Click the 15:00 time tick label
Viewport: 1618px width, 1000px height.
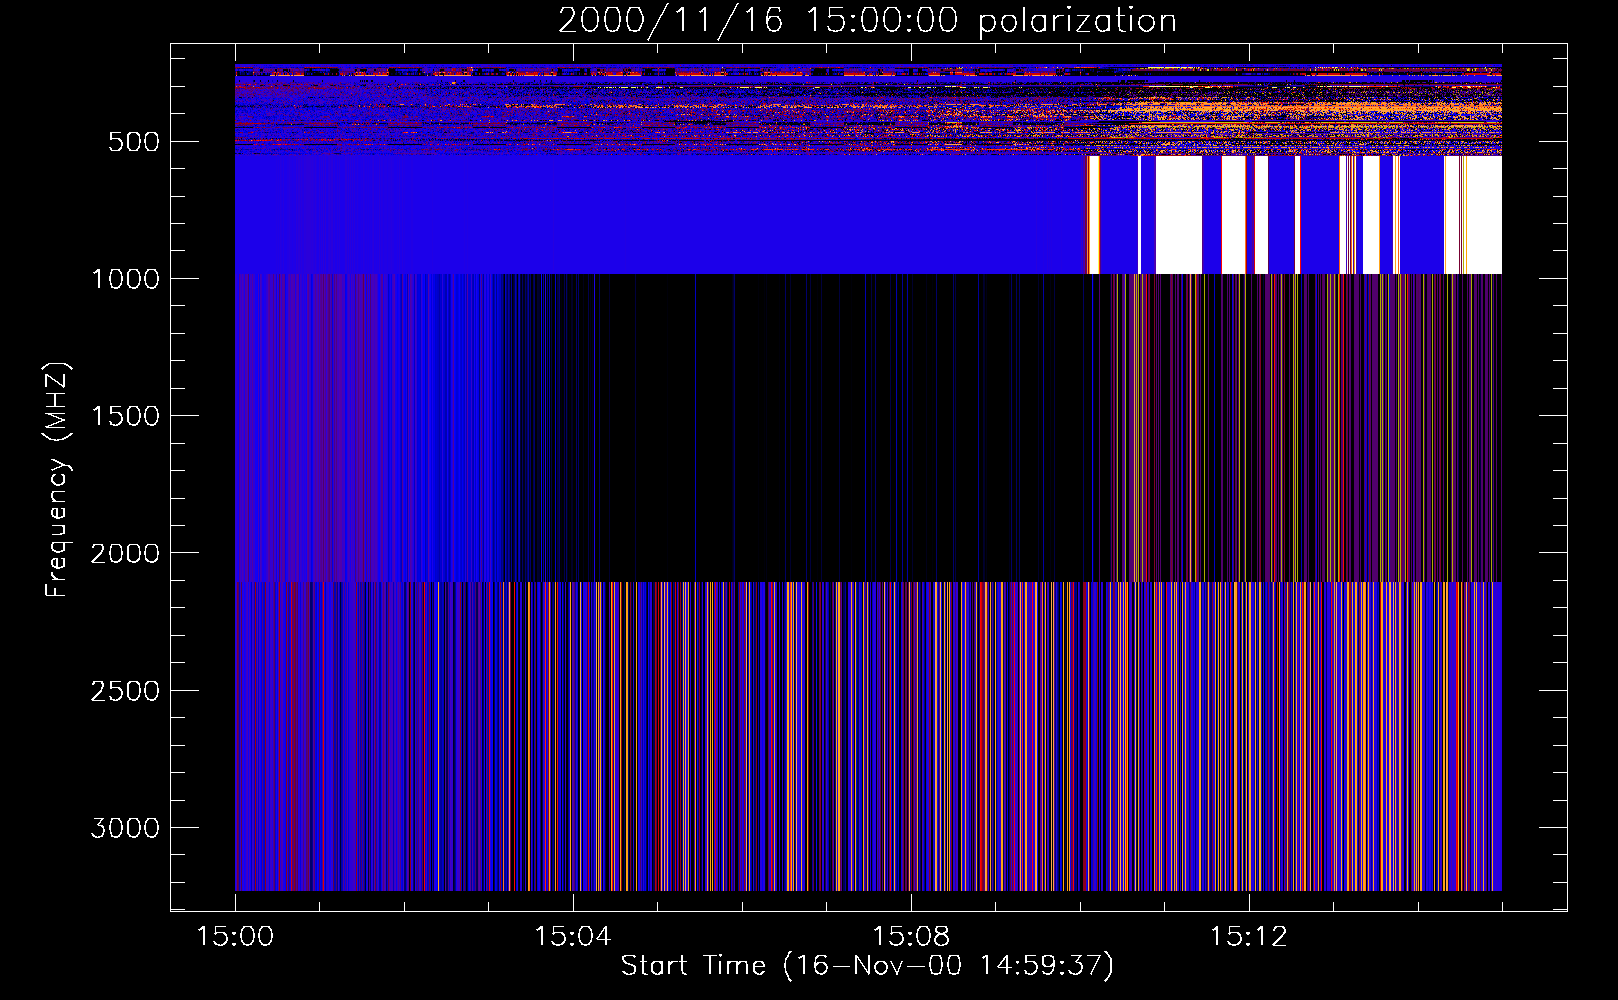tap(235, 937)
